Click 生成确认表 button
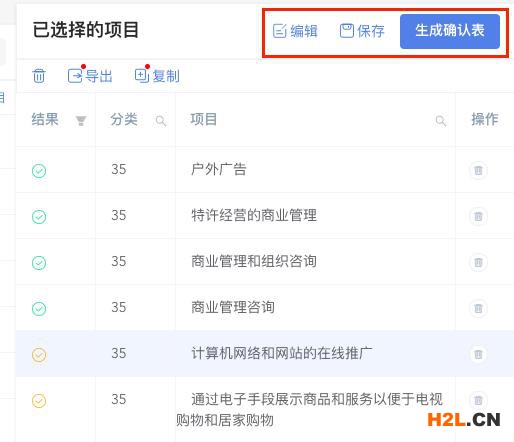Image resolution: width=514 pixels, height=442 pixels. 450,31
